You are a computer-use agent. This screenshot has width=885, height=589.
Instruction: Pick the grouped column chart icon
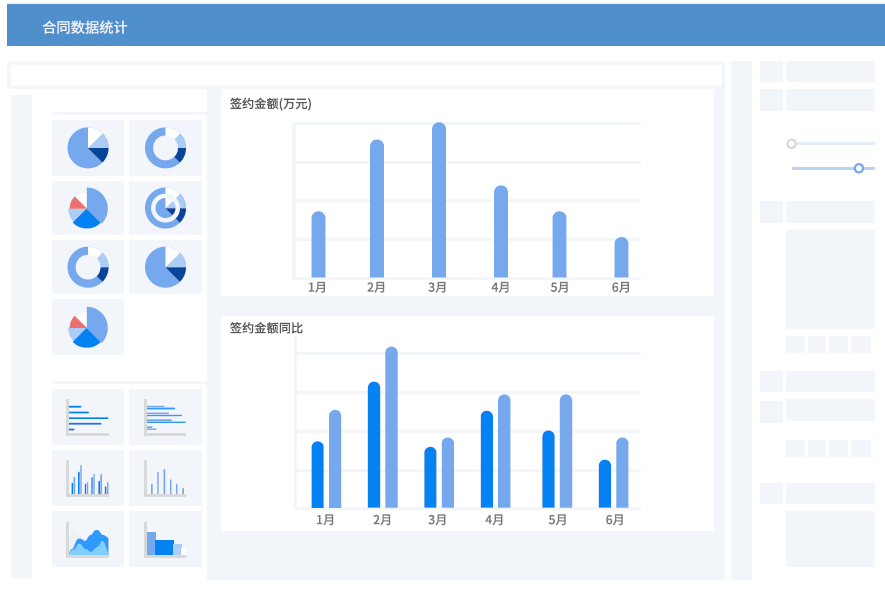(x=88, y=478)
